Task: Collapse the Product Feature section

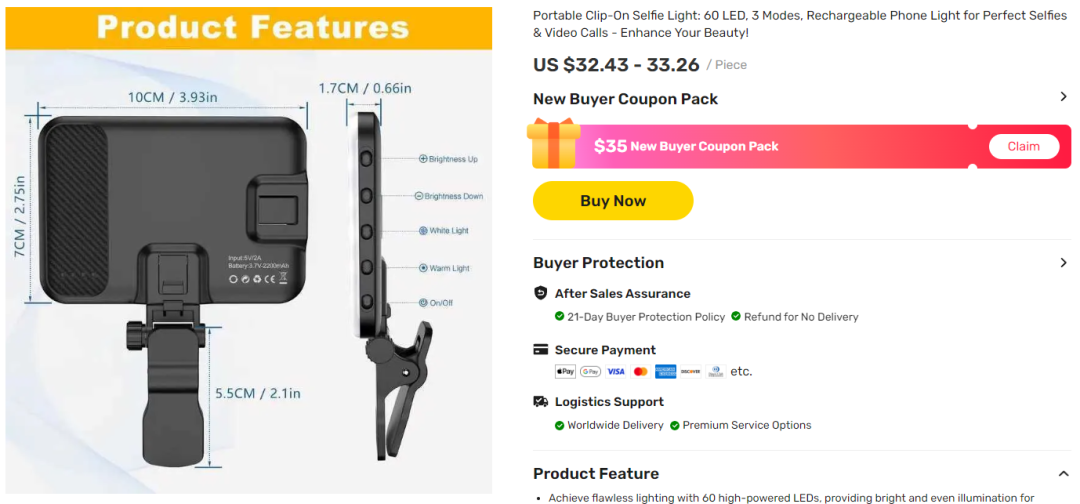Action: tap(1063, 474)
